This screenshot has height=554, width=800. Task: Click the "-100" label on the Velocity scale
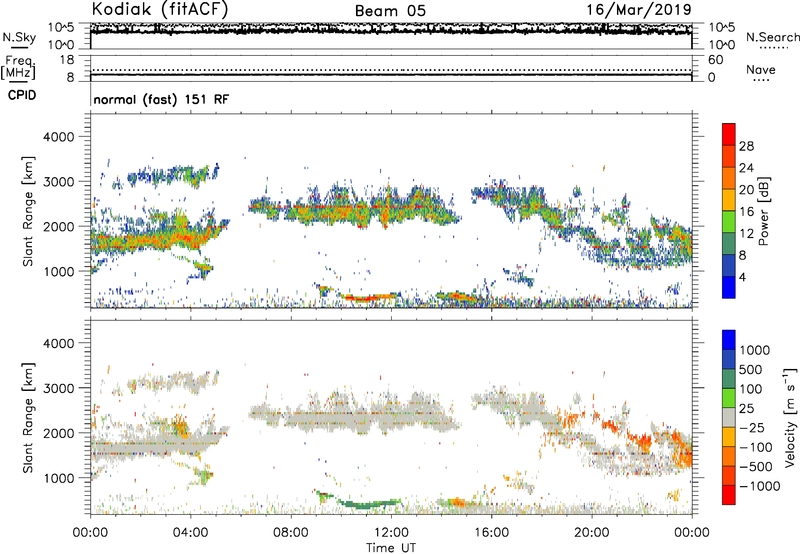tap(756, 447)
